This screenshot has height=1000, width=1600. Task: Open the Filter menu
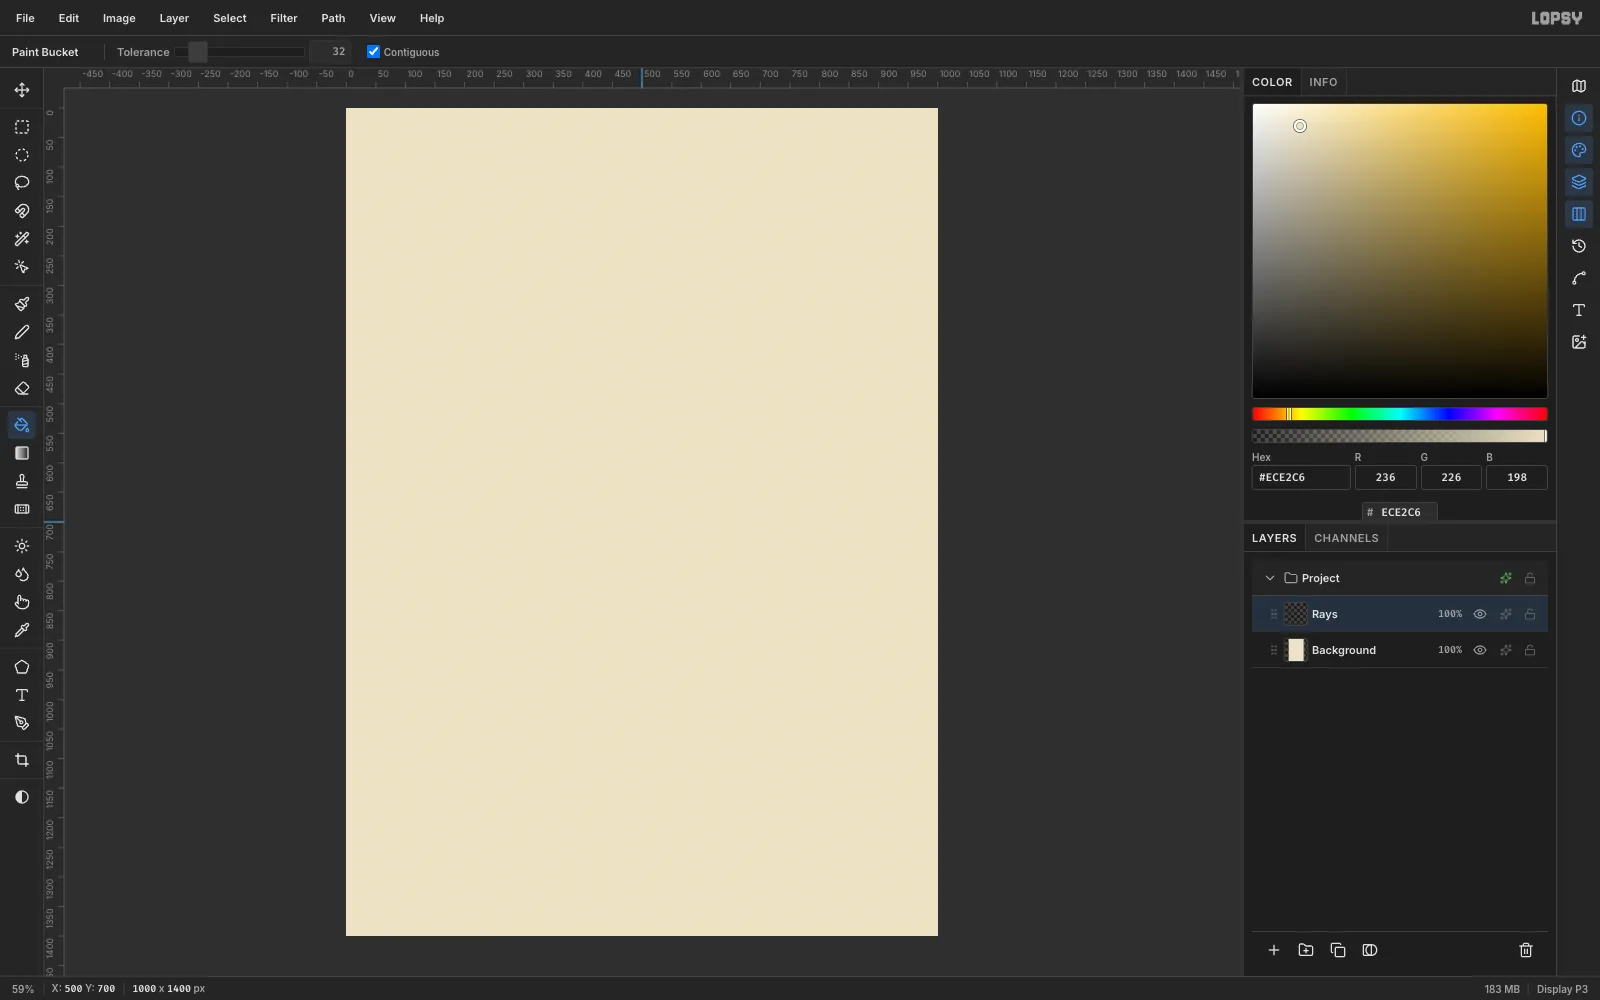(x=284, y=18)
